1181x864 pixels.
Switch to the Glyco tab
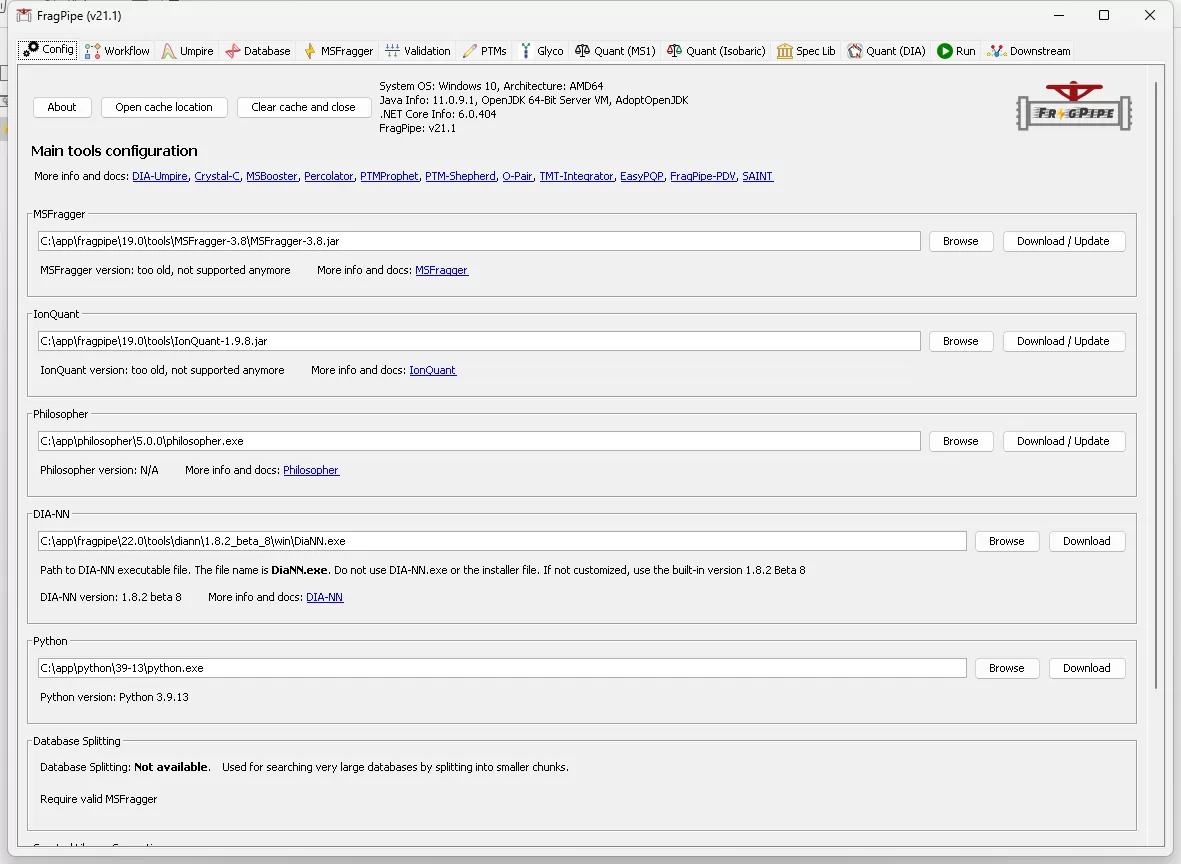(542, 51)
